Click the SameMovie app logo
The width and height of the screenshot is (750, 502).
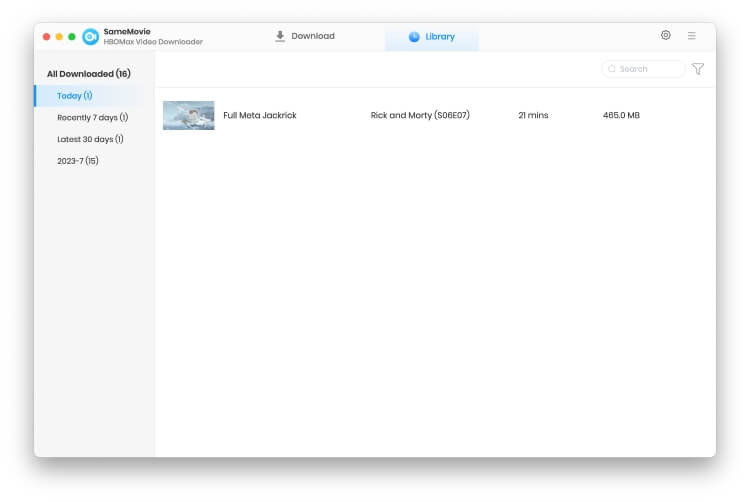90,36
